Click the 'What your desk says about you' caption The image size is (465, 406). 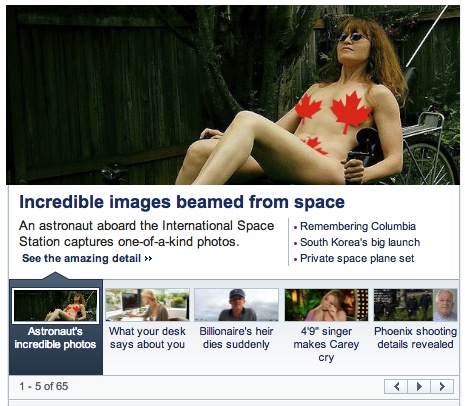point(147,338)
